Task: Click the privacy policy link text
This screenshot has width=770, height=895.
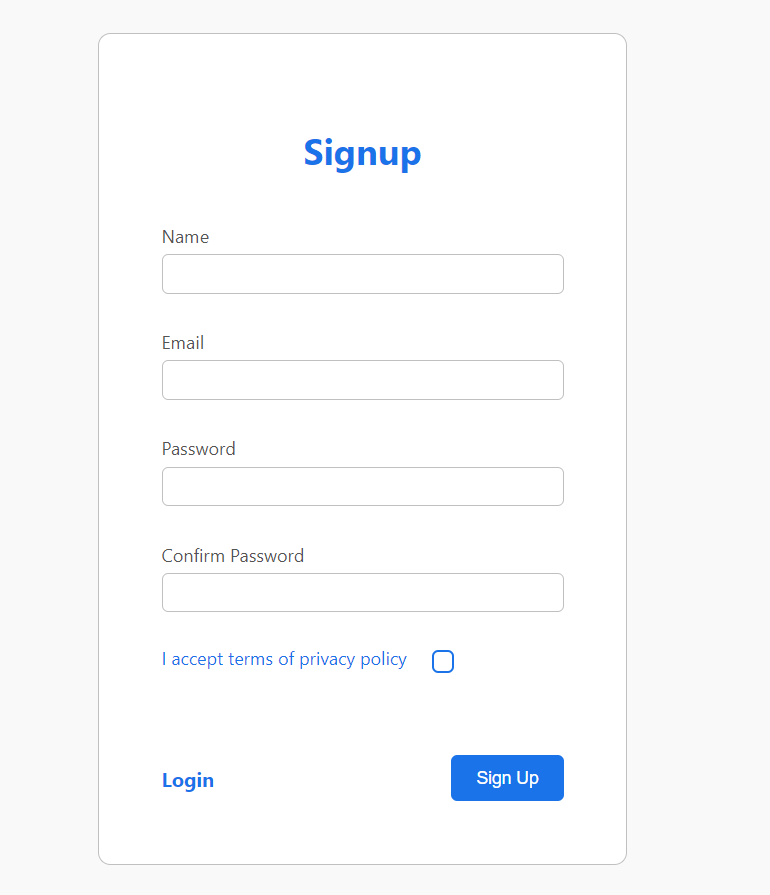Action: 284,659
